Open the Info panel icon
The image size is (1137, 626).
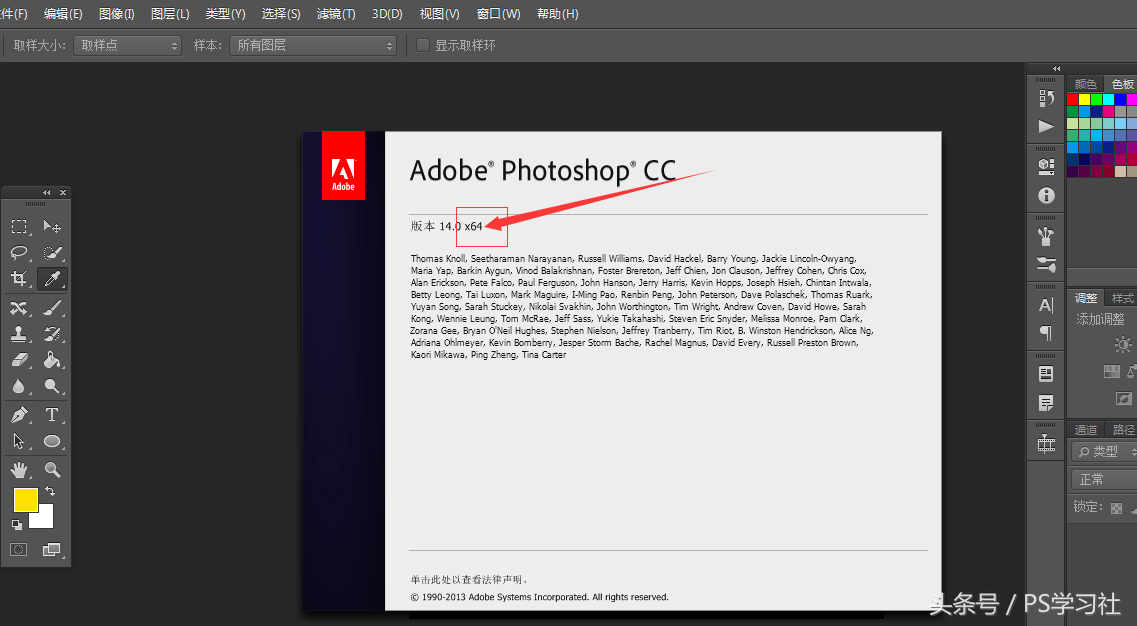pos(1046,195)
